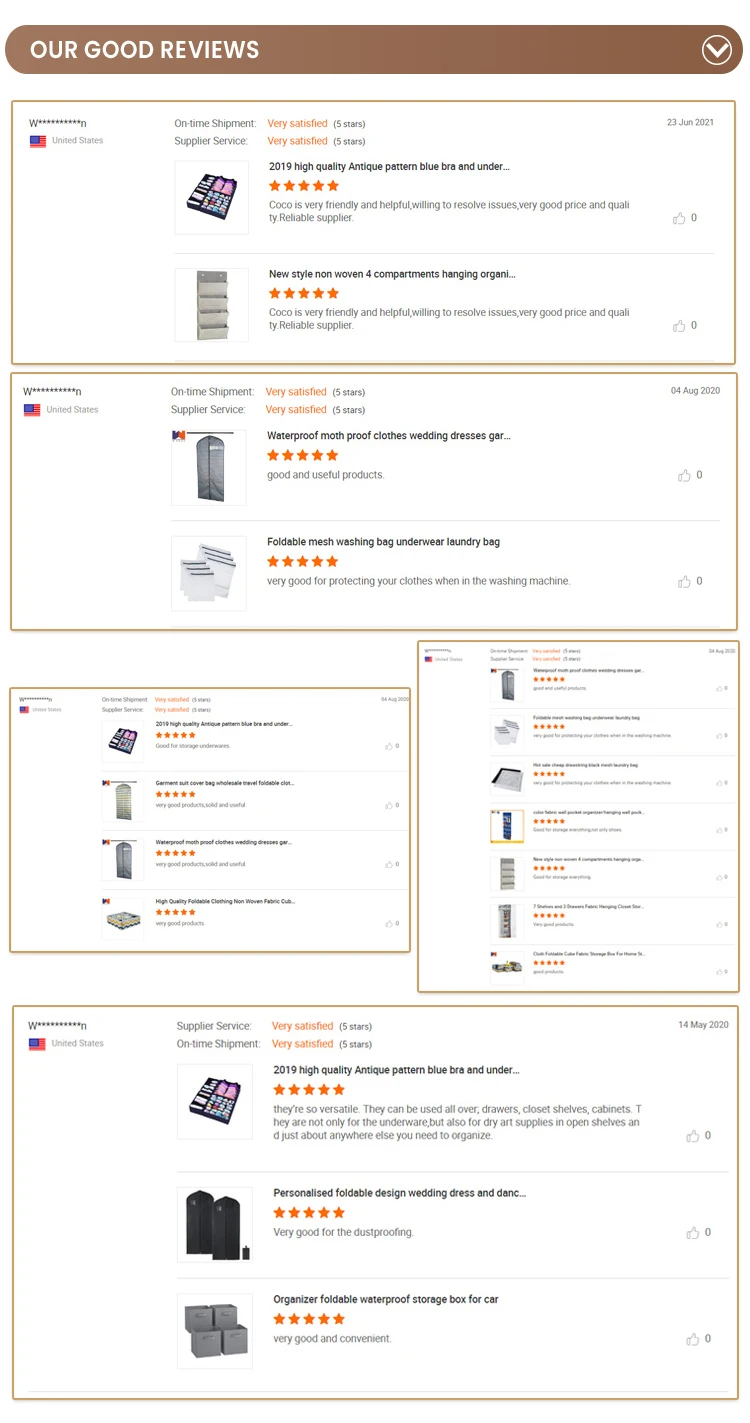Collapse the Our Good Reviews section chevron
750x1423 pixels.
tap(716, 50)
